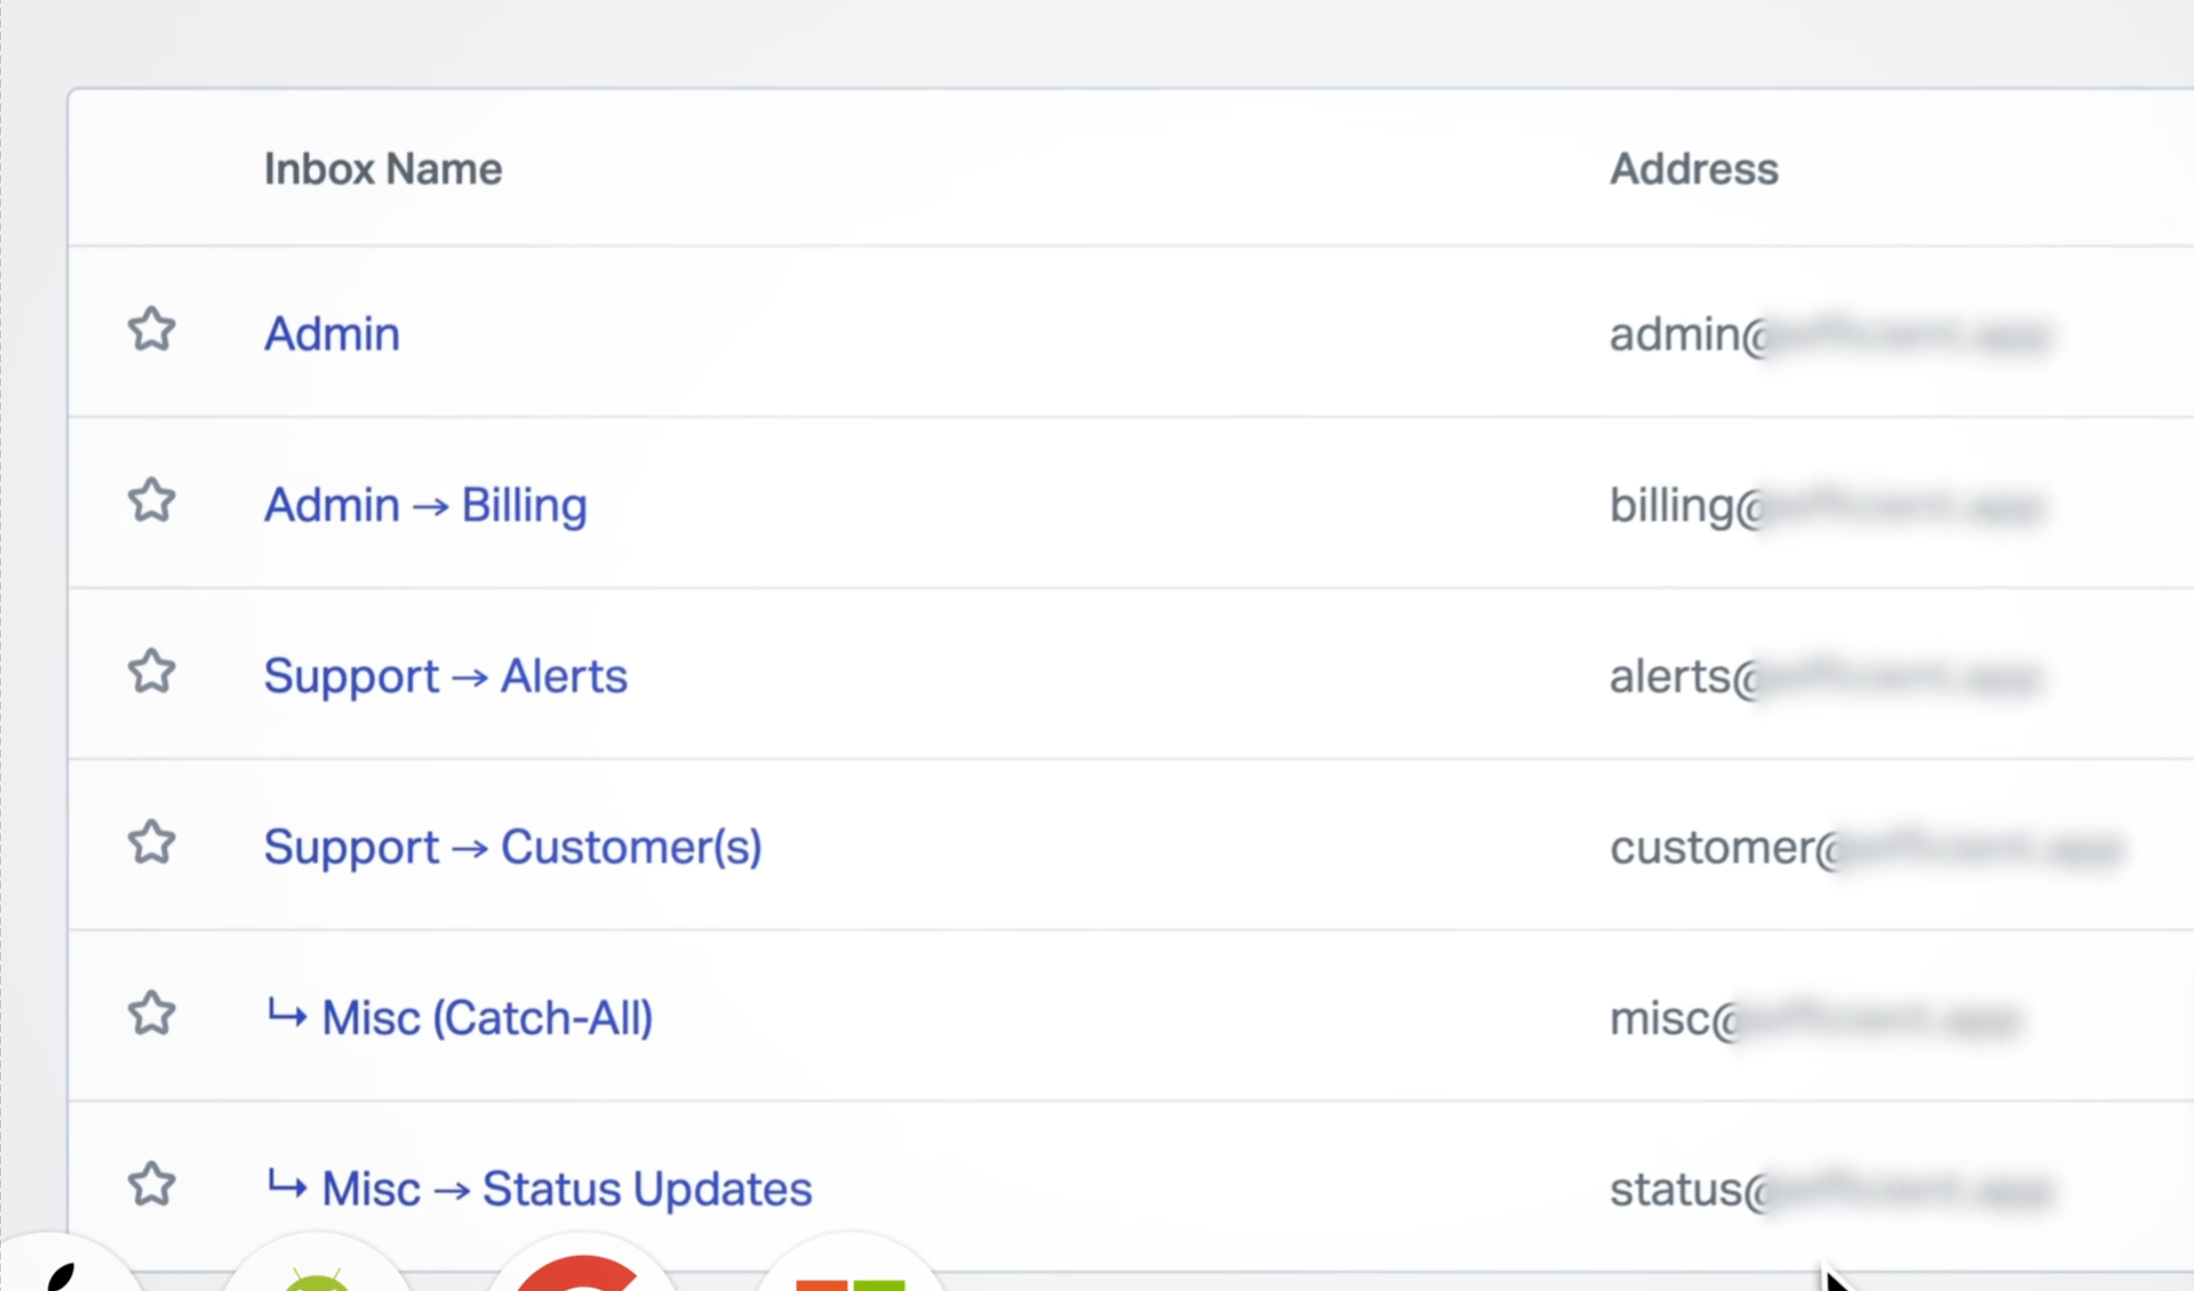Open the Admin → Billing inbox

tap(425, 505)
